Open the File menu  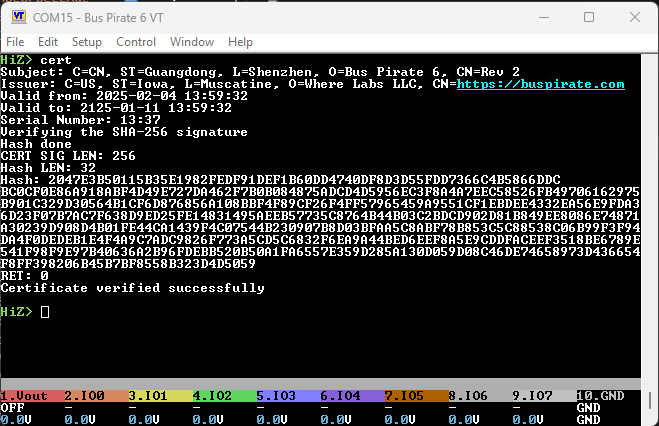15,42
